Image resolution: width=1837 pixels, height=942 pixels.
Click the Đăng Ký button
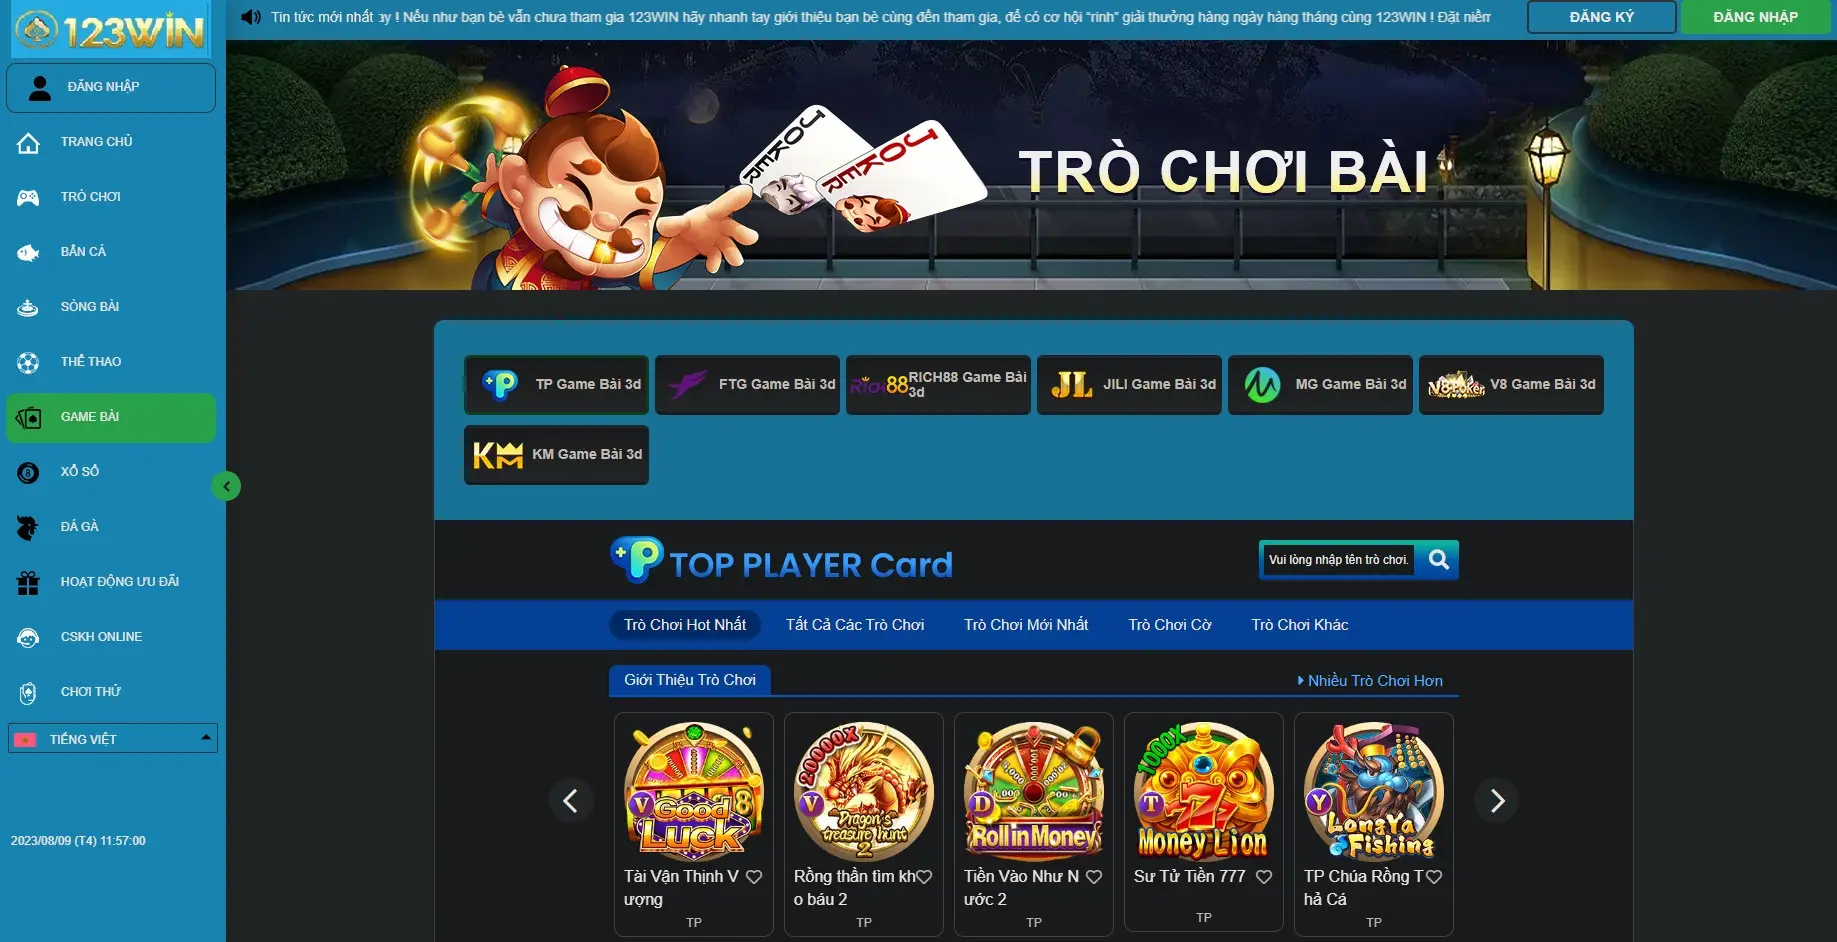[x=1602, y=17]
